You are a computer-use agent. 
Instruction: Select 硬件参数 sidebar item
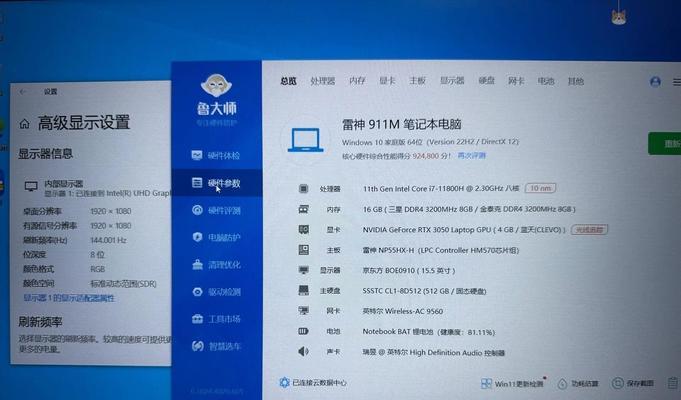tap(216, 183)
